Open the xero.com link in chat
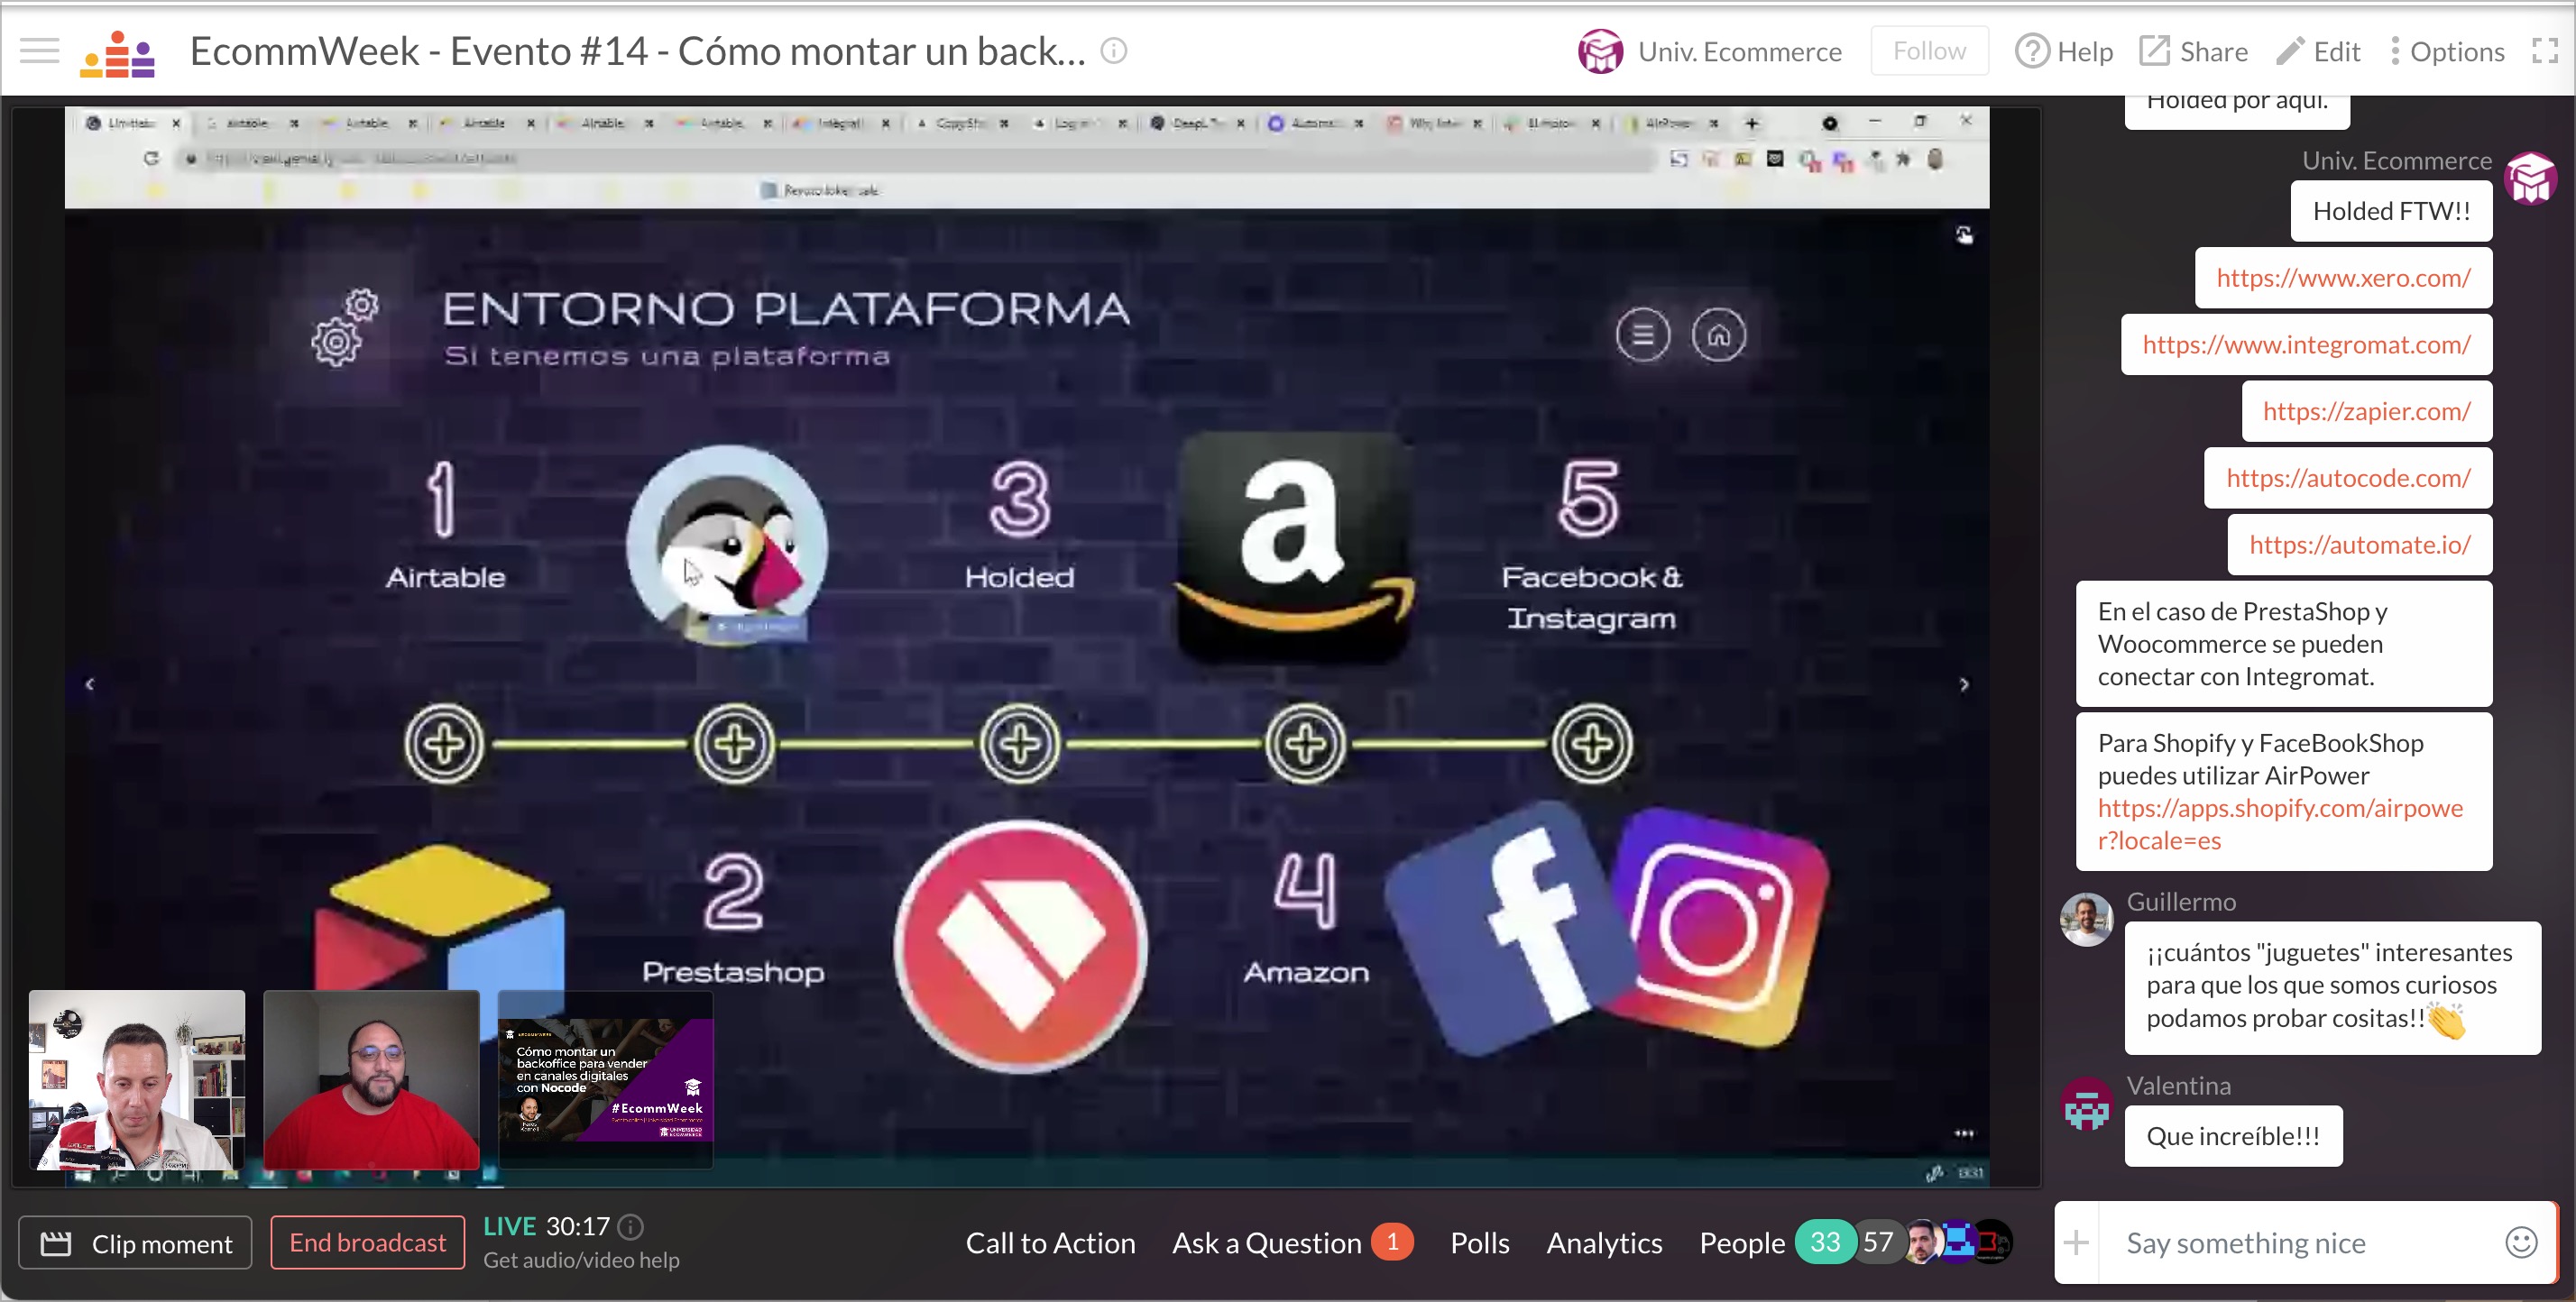Viewport: 2576px width, 1302px height. tap(2343, 277)
